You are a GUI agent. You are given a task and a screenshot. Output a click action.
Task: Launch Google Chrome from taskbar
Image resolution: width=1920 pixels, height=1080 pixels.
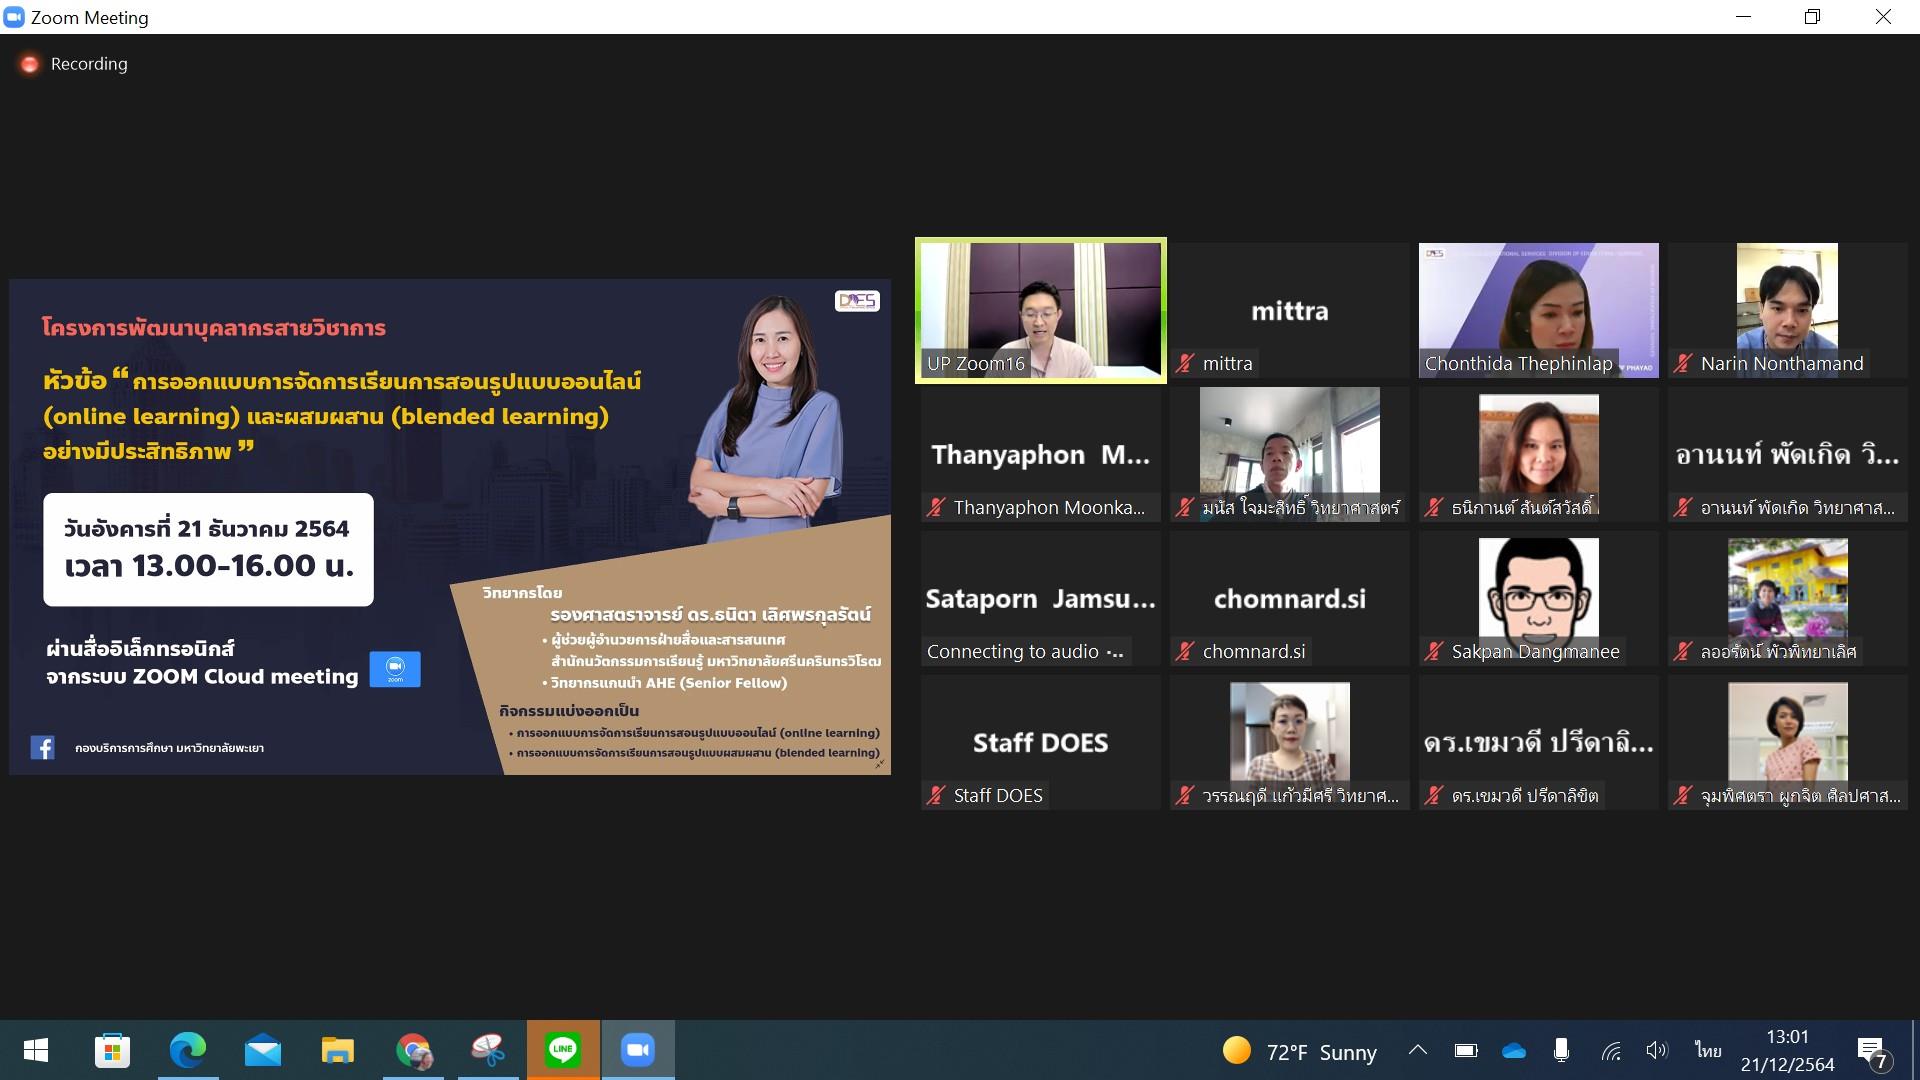point(413,1050)
